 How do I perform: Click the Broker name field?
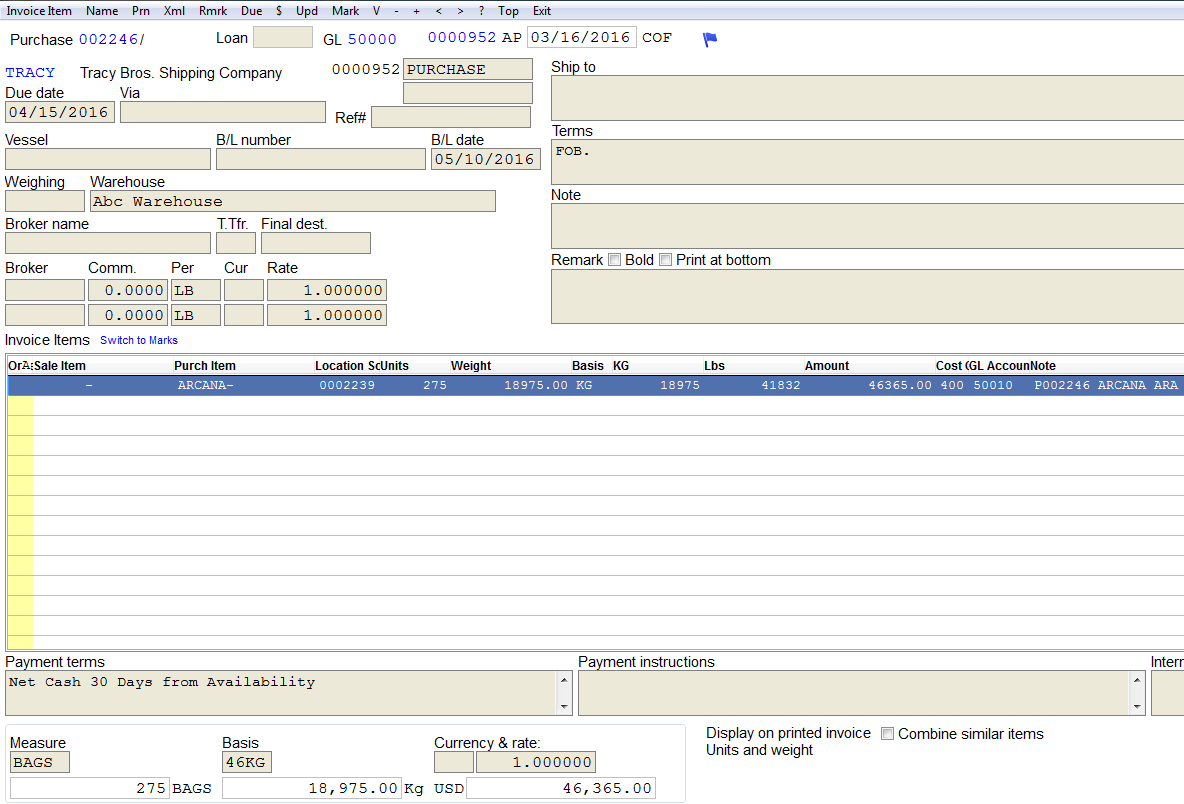tap(108, 243)
